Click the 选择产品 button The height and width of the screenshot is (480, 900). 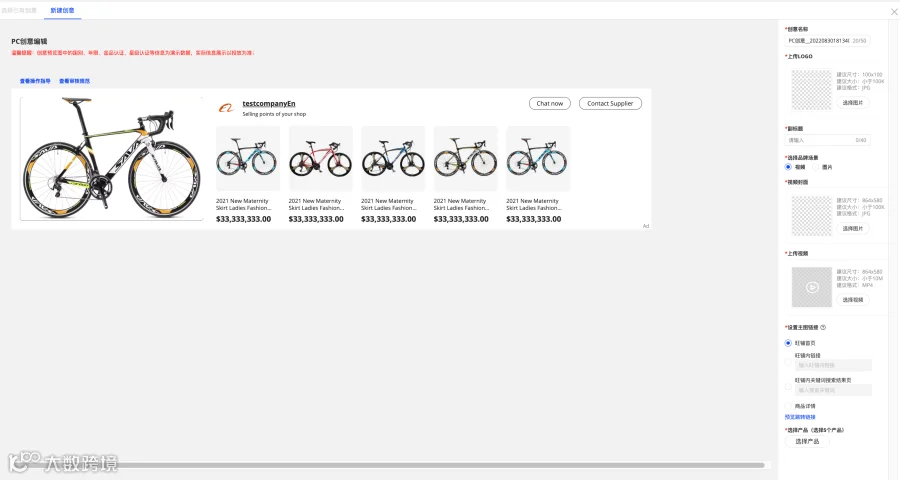tap(807, 442)
